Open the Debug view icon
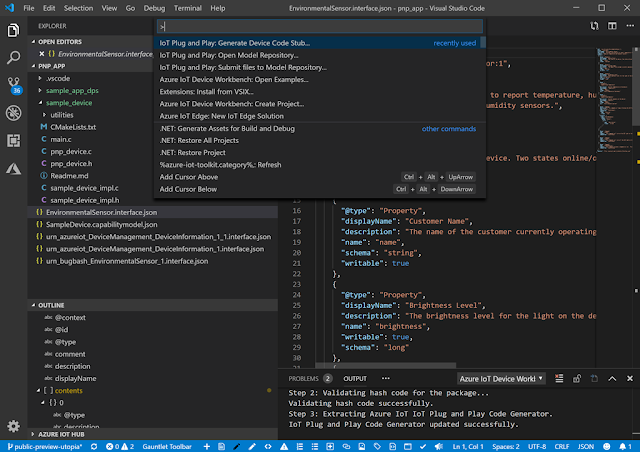The height and width of the screenshot is (452, 640). coord(14,114)
